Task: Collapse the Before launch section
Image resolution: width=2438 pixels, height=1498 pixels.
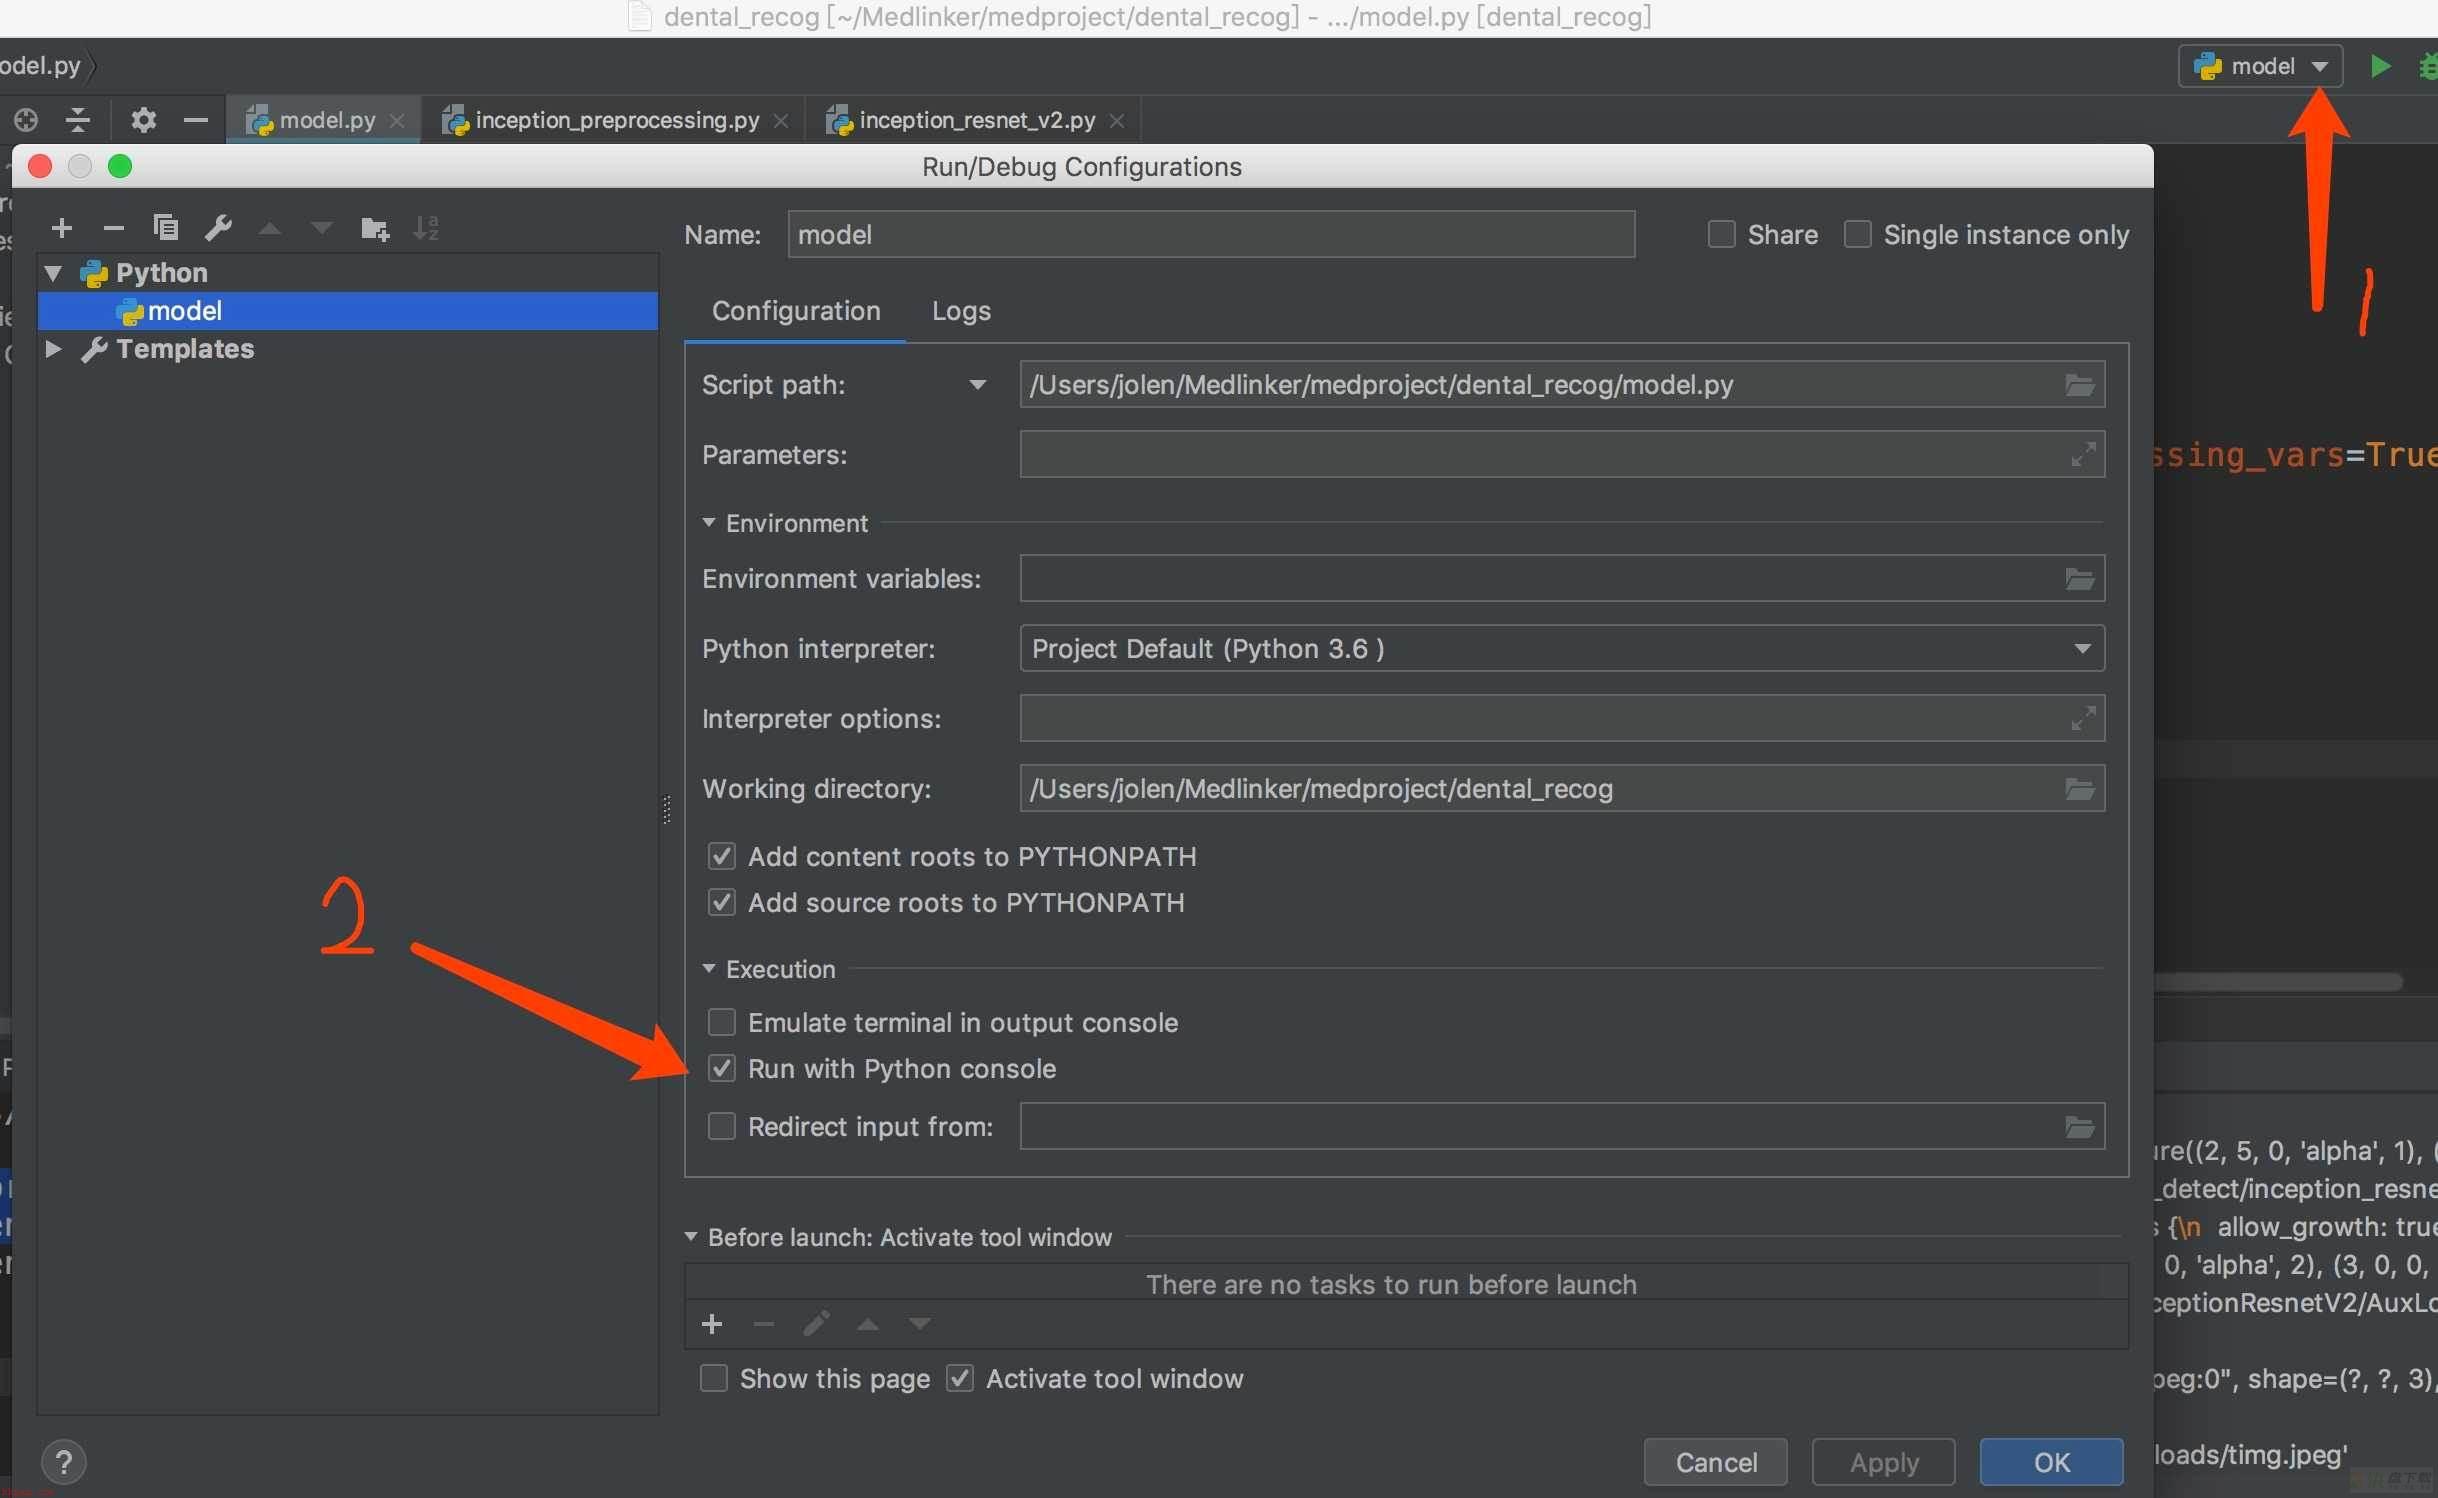Action: pos(691,1237)
